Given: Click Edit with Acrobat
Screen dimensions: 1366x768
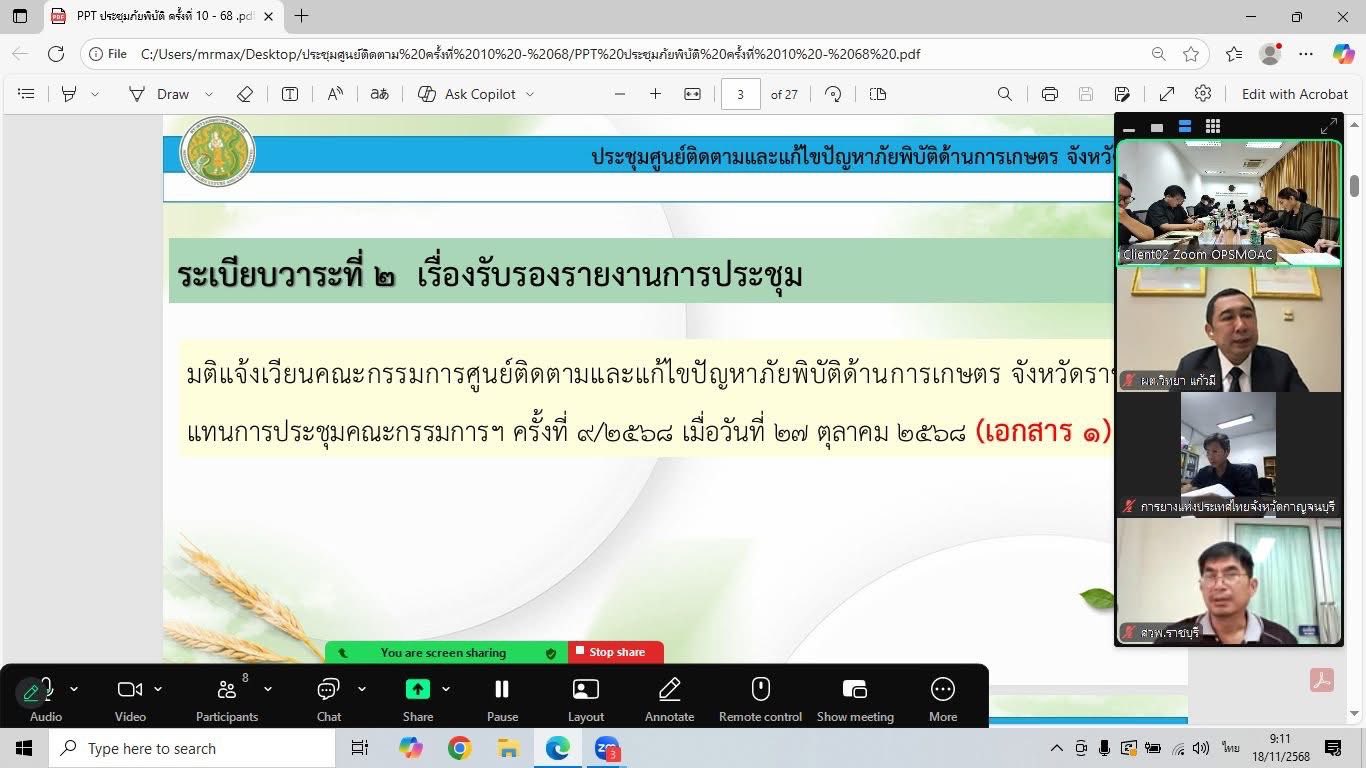Looking at the screenshot, I should (1294, 94).
